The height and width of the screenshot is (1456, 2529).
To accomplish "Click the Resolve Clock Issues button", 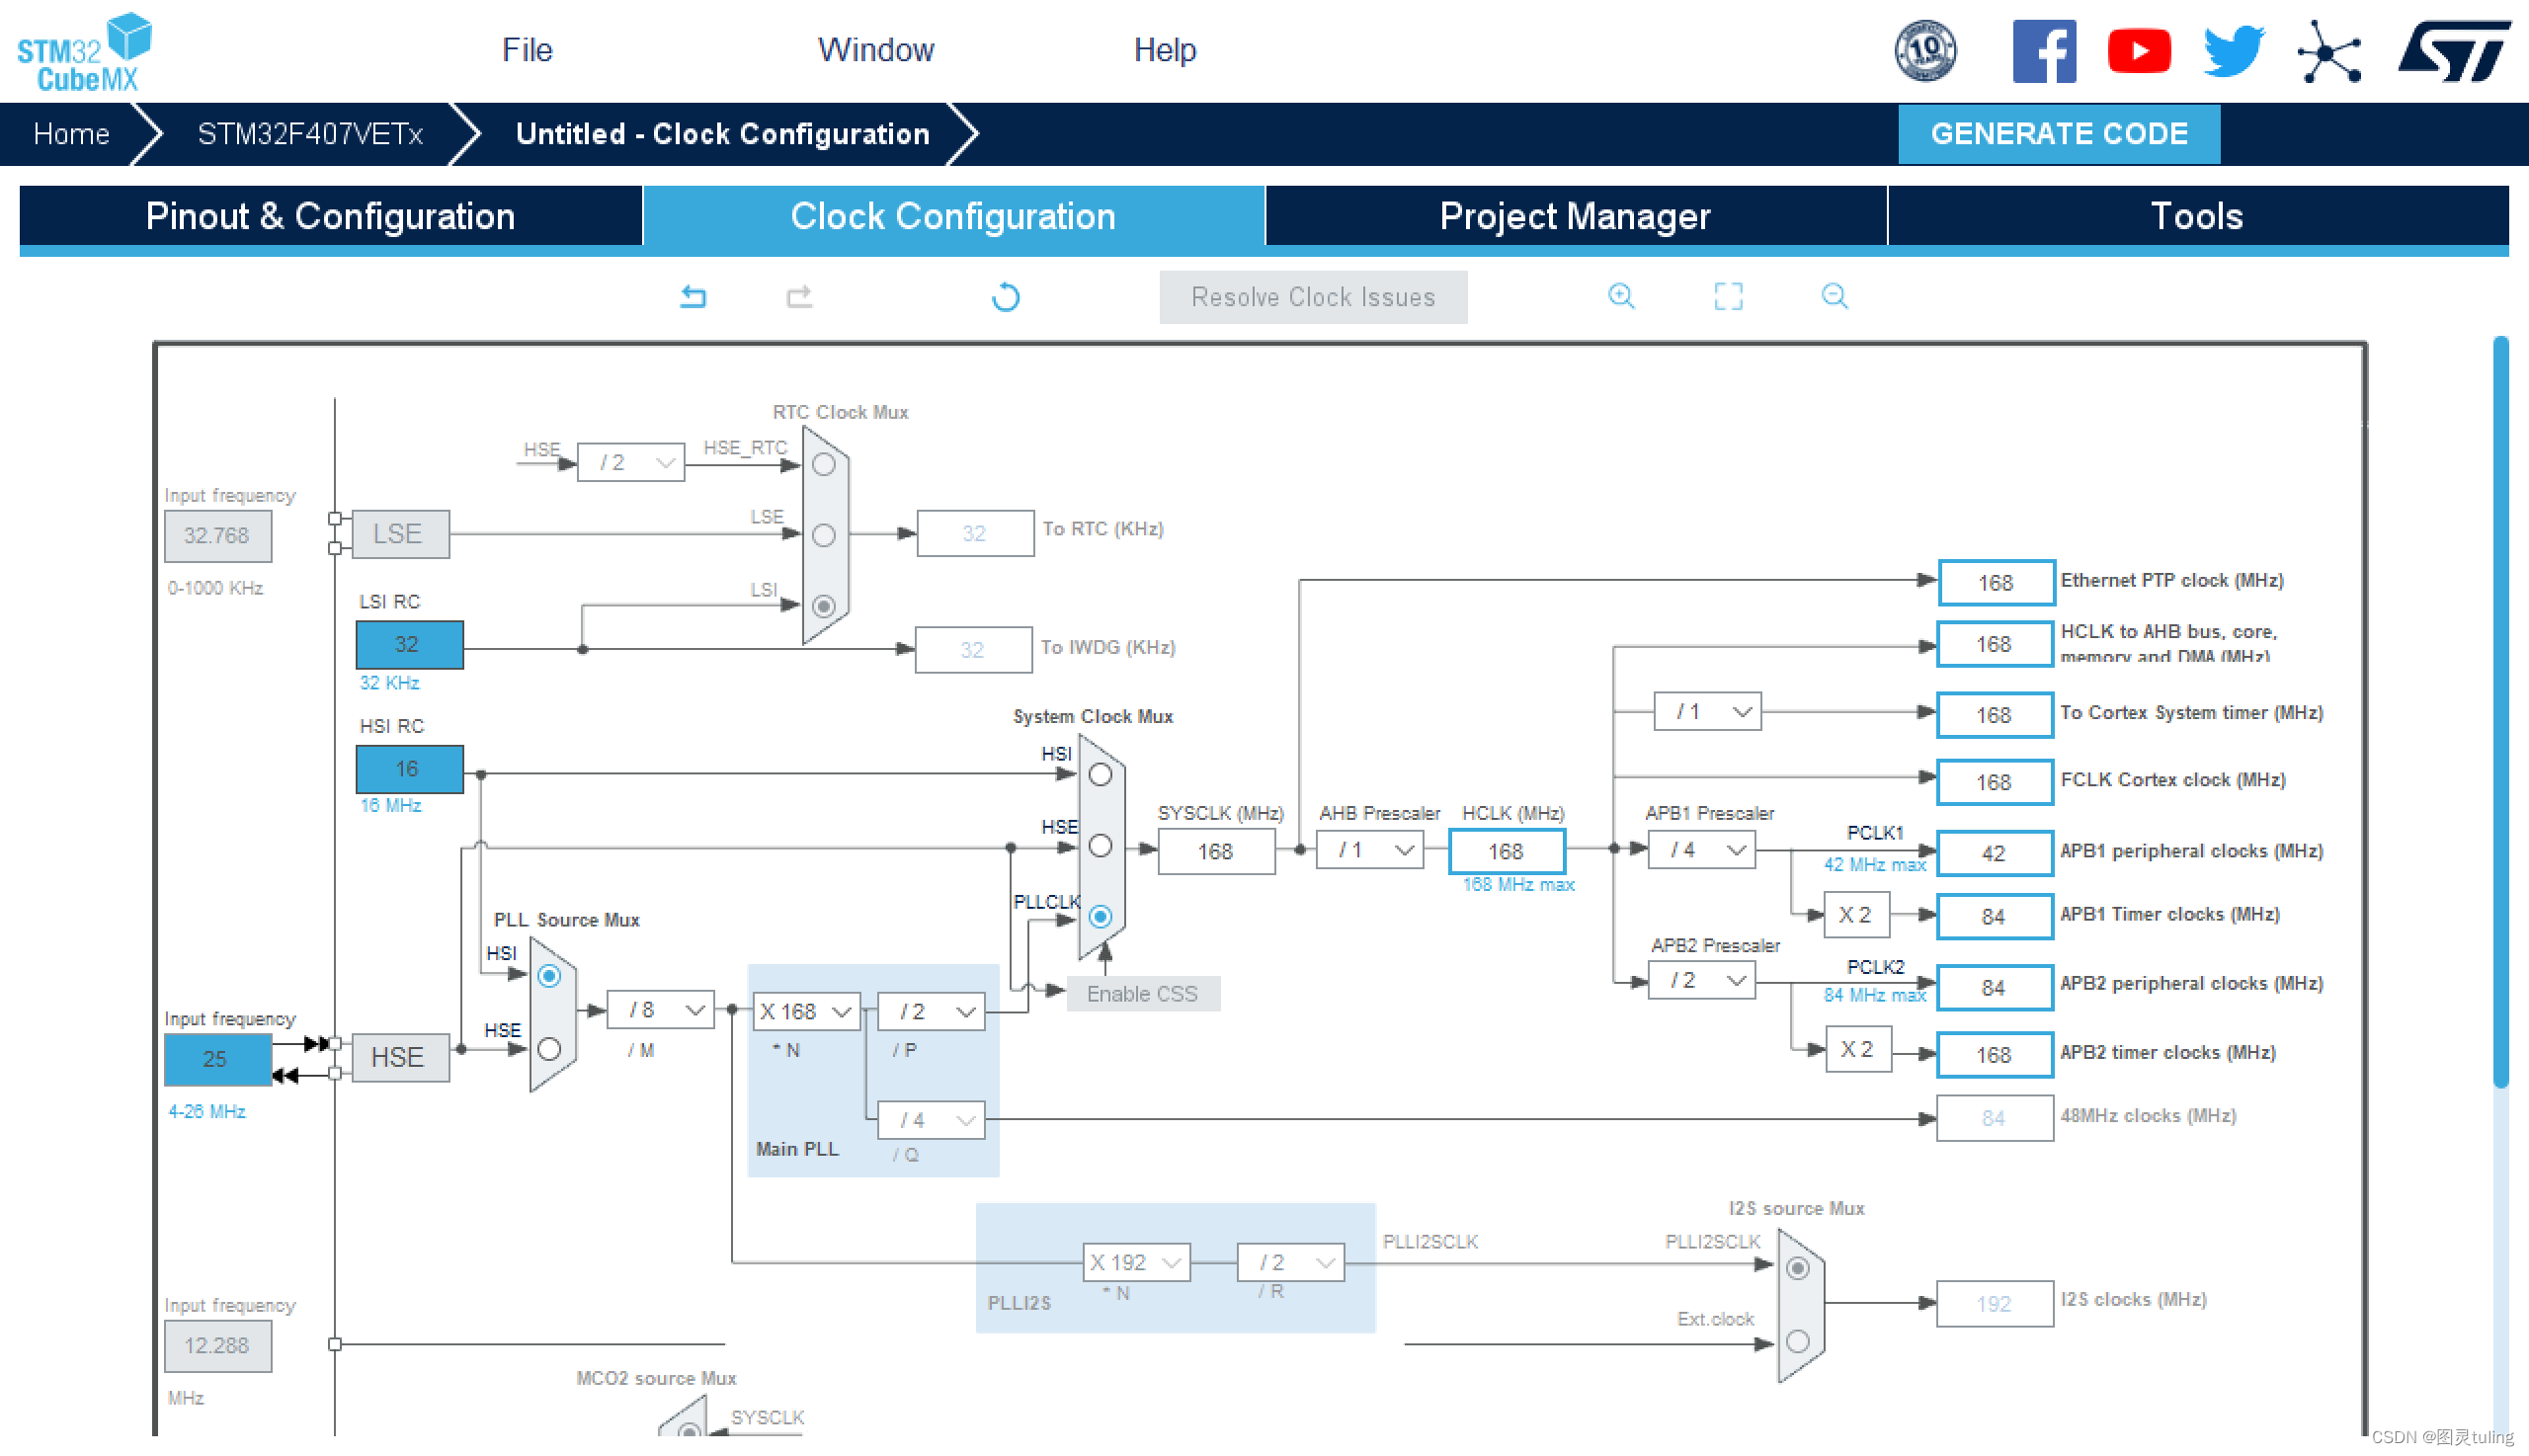I will pyautogui.click(x=1312, y=297).
